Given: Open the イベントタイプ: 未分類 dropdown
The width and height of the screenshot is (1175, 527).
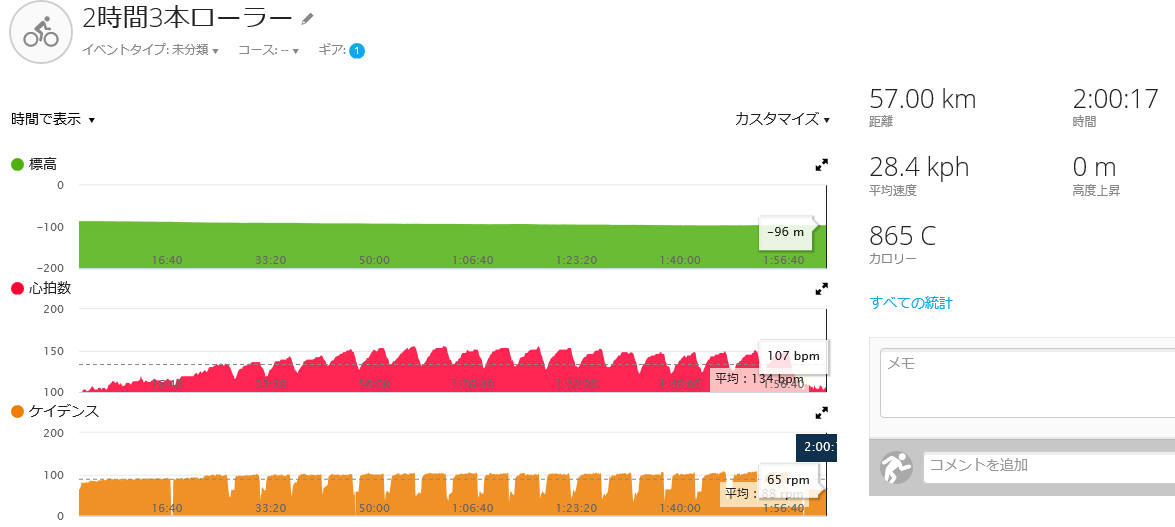Looking at the screenshot, I should 150,50.
